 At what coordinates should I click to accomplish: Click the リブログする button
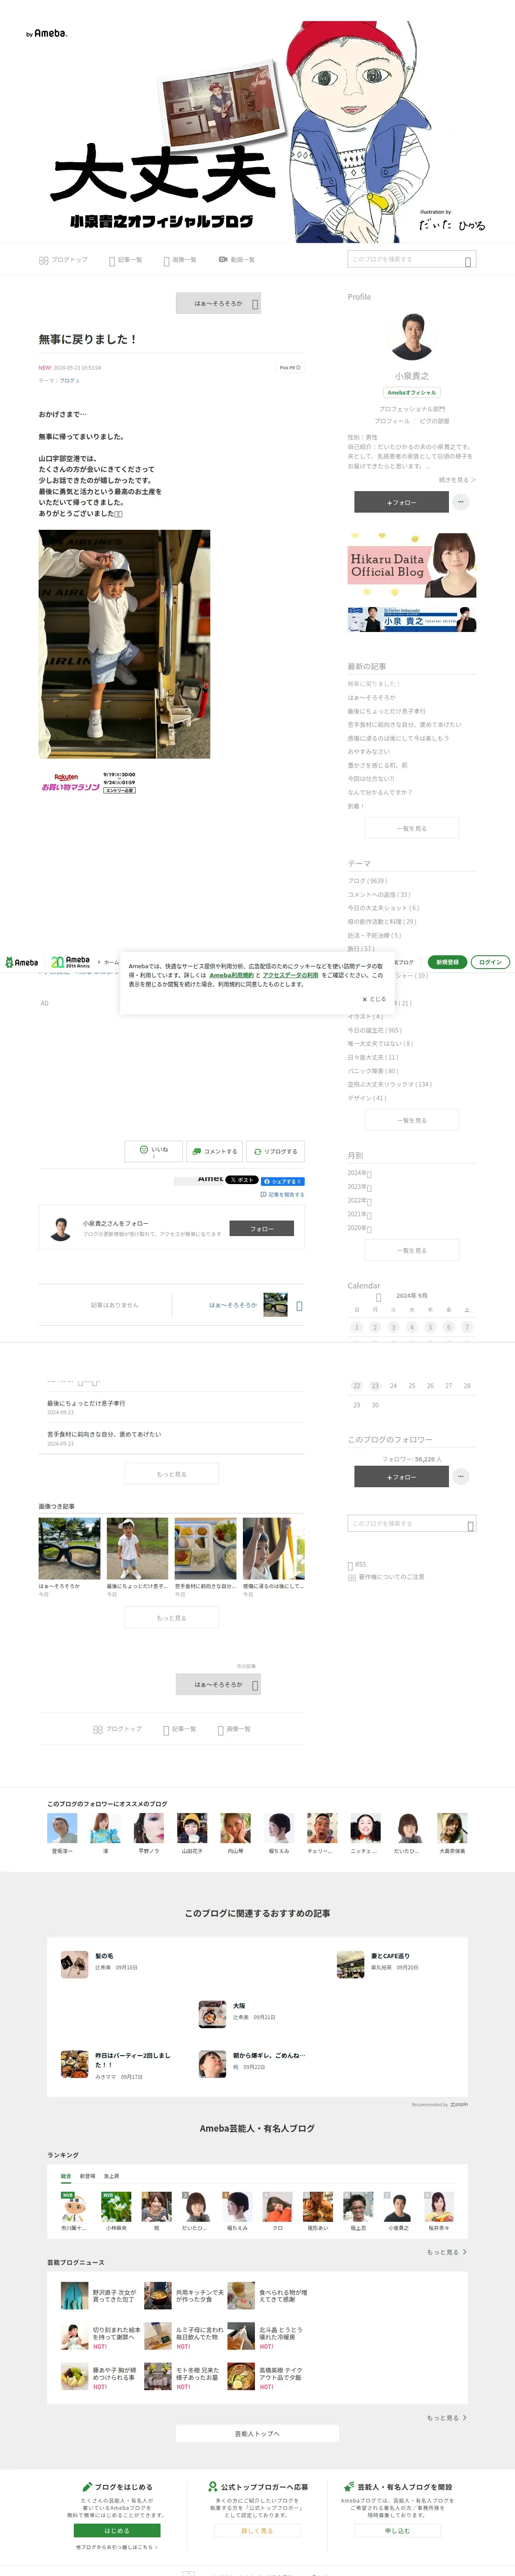click(x=275, y=1151)
